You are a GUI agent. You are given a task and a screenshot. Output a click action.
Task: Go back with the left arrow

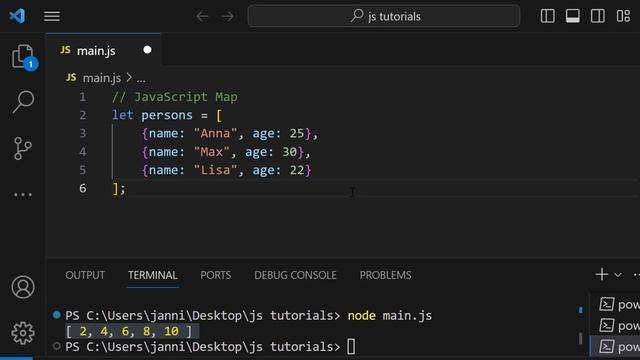202,16
